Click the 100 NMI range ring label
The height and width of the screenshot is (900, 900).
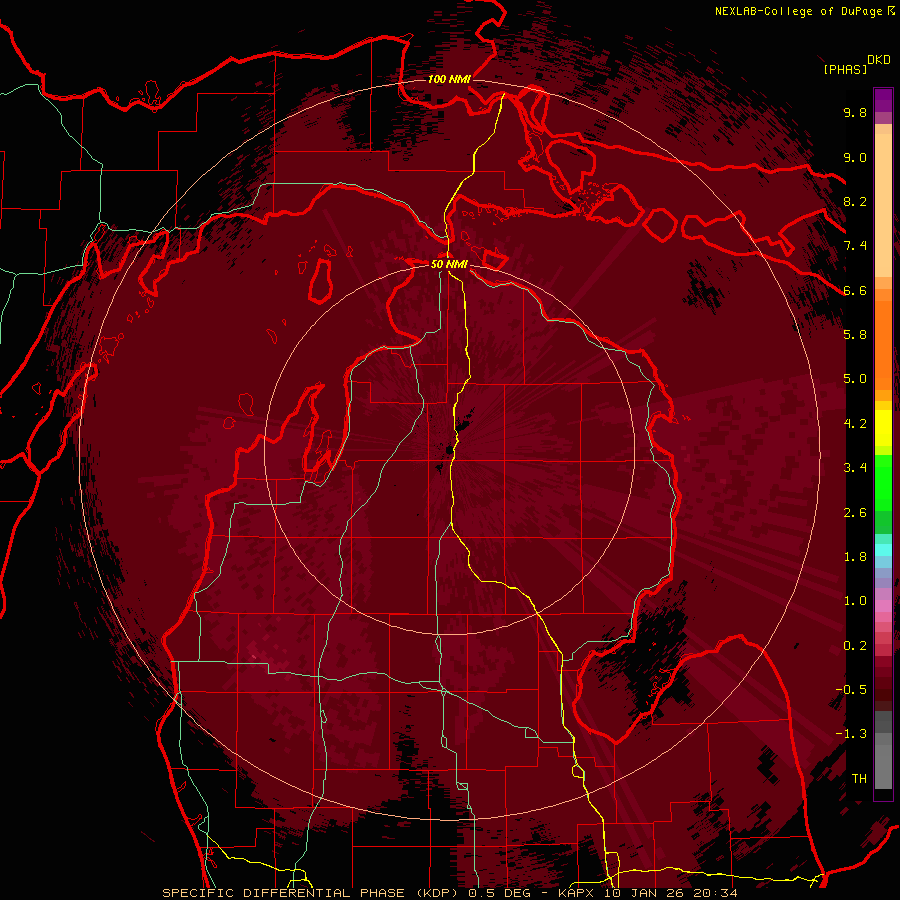(449, 79)
